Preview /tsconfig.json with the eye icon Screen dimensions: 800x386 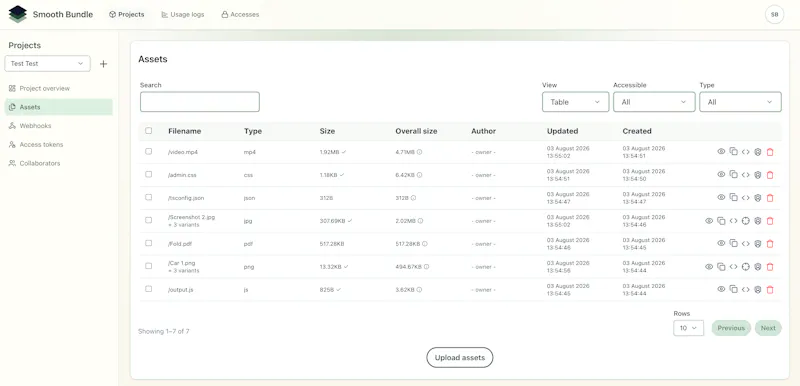pos(721,197)
